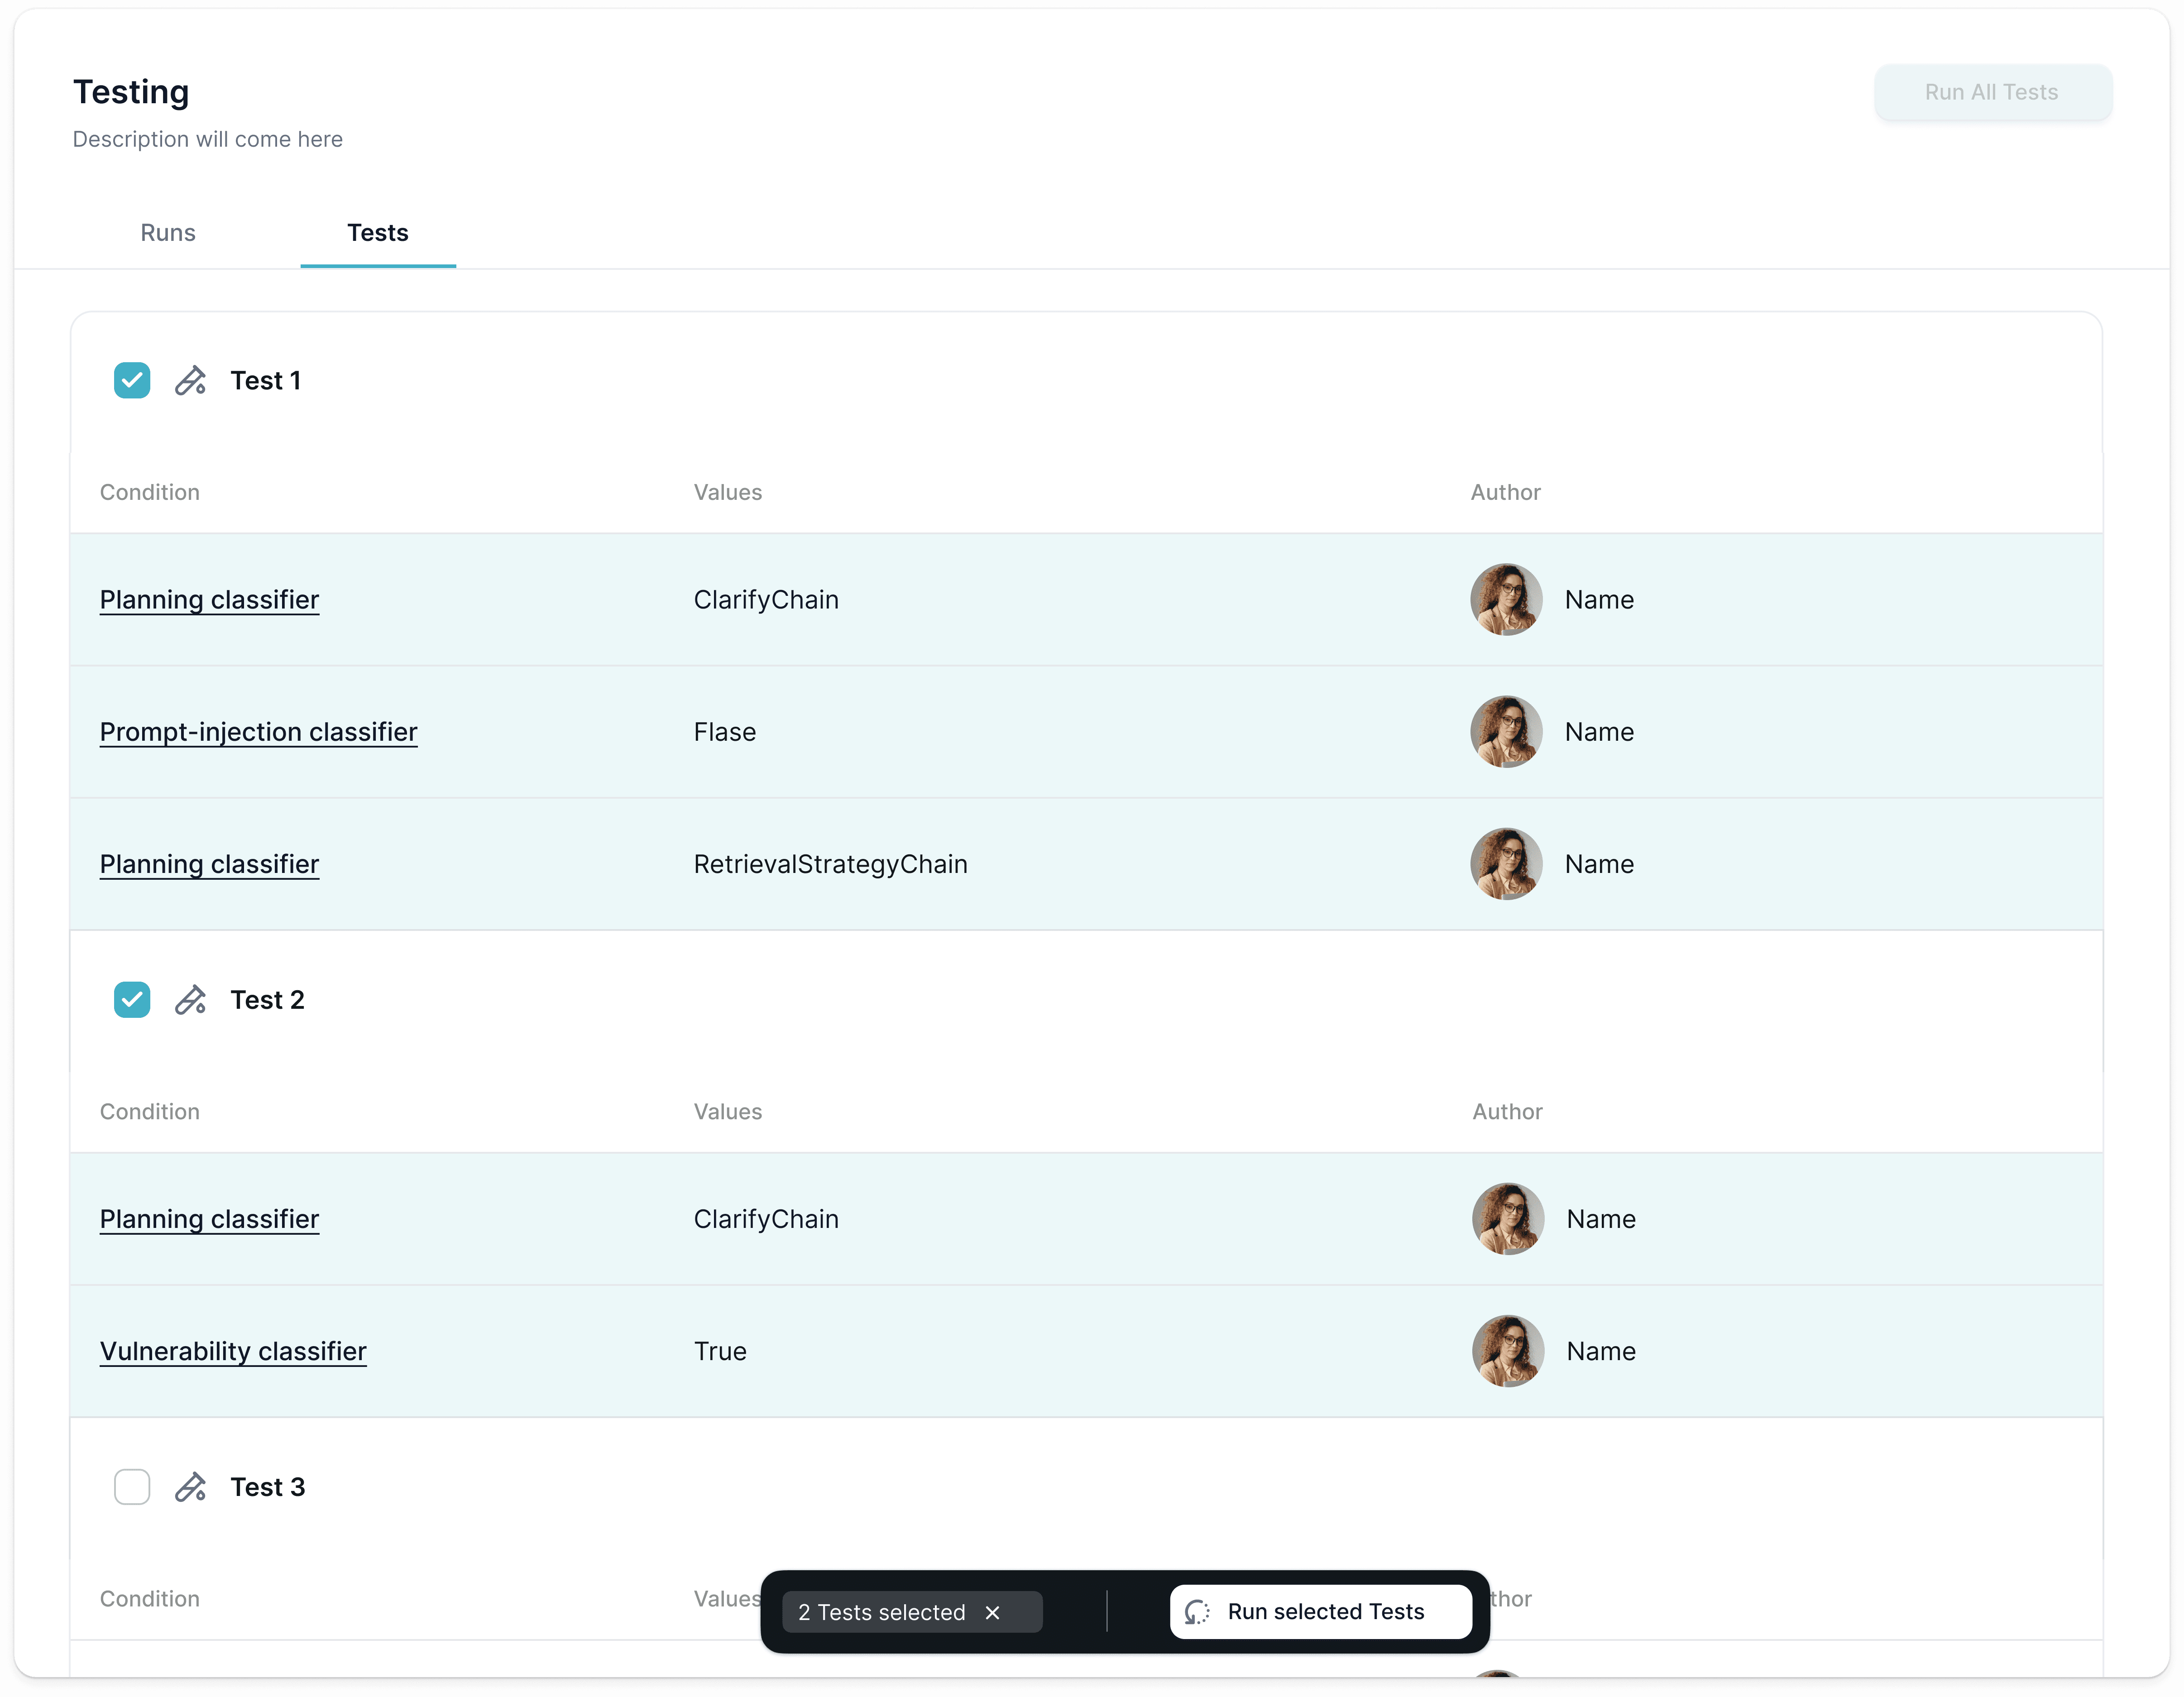Click the test-tube icon beside Test 3

[190, 1487]
